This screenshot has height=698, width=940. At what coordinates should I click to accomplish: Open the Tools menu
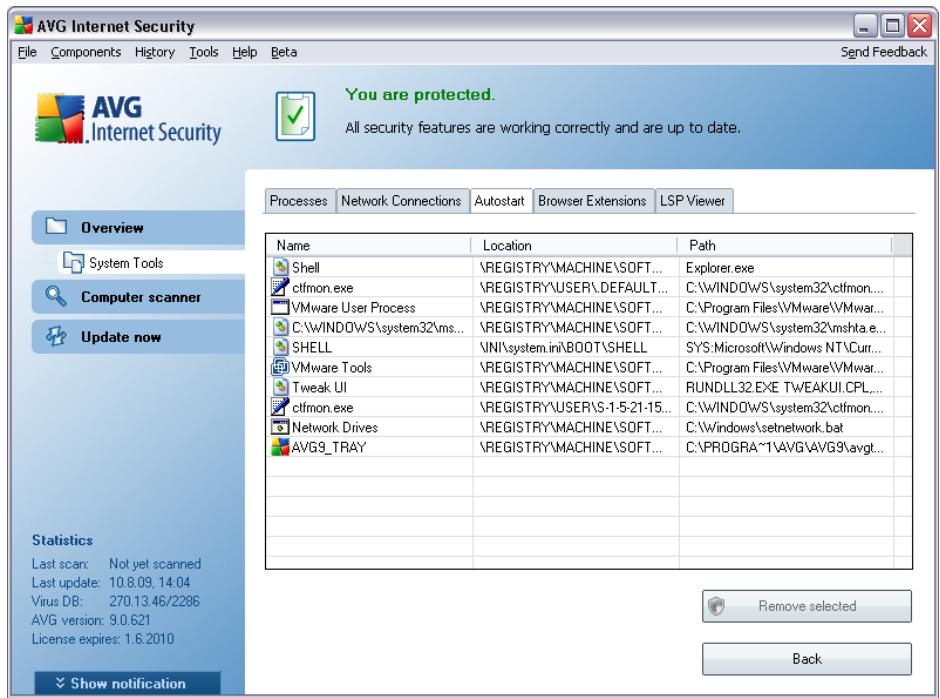click(204, 52)
